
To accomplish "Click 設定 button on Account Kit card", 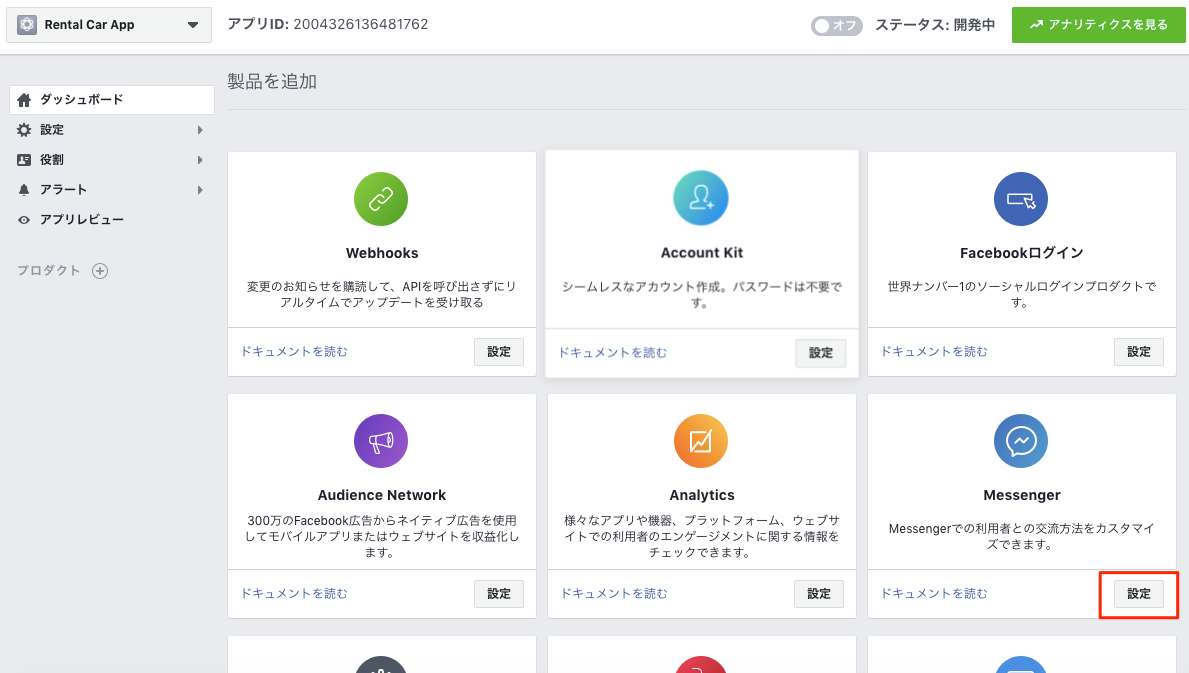I will (x=820, y=353).
